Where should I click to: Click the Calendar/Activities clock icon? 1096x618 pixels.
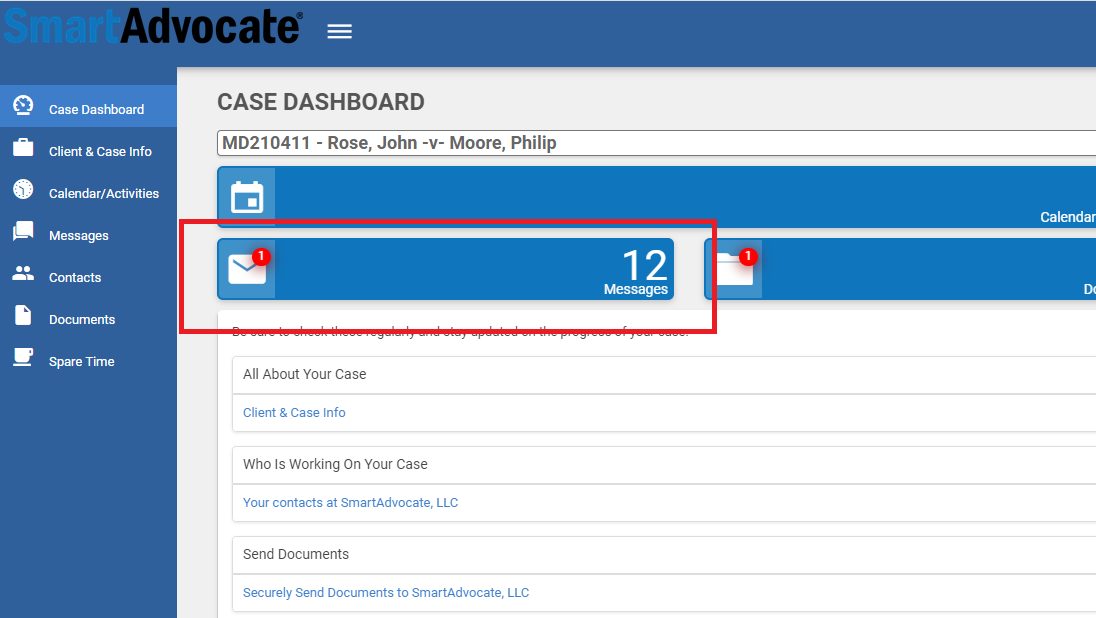pyautogui.click(x=23, y=189)
